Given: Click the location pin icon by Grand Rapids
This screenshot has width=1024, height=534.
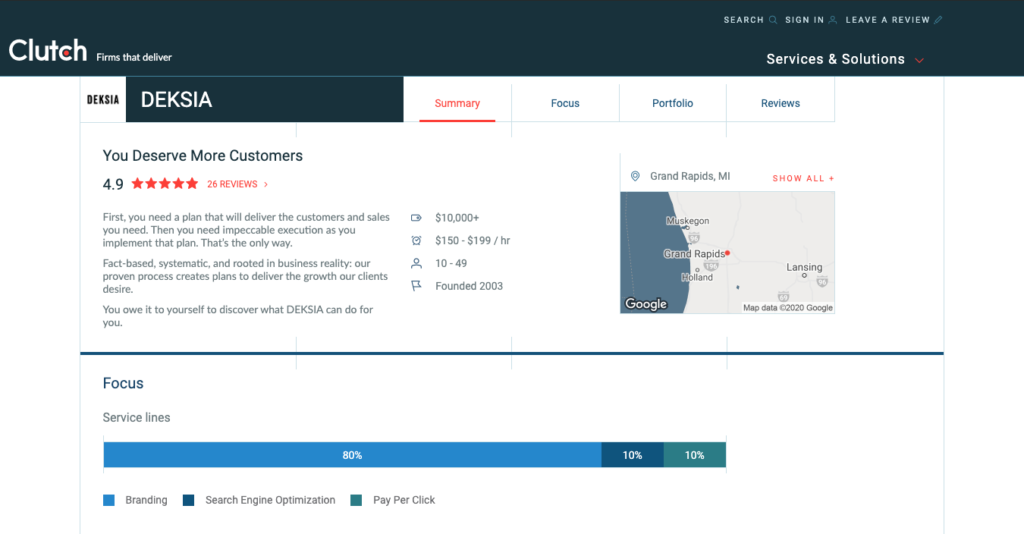Looking at the screenshot, I should tap(635, 176).
